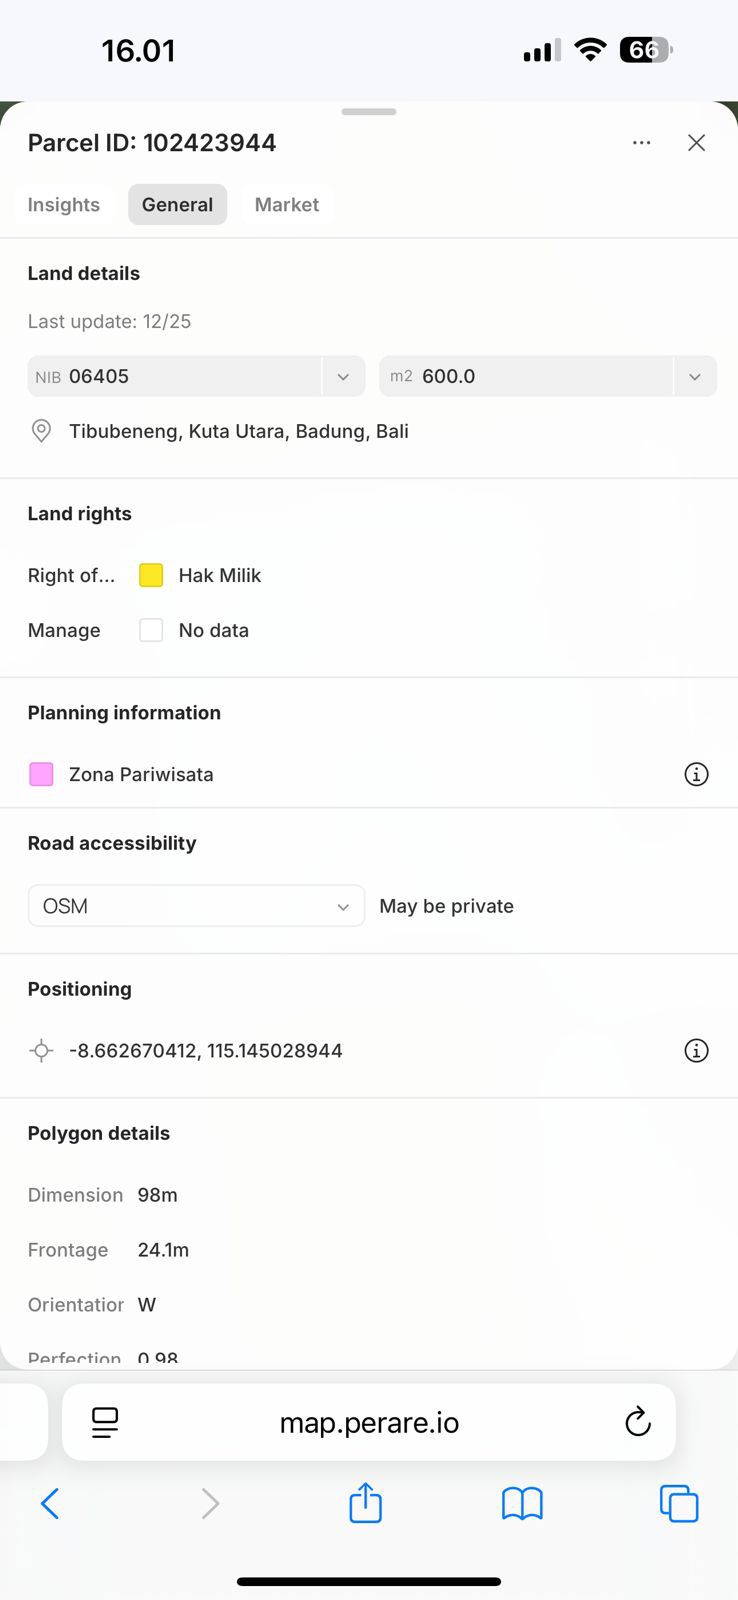
Task: Click the yellow Hak Milik color swatch
Action: [x=151, y=575]
